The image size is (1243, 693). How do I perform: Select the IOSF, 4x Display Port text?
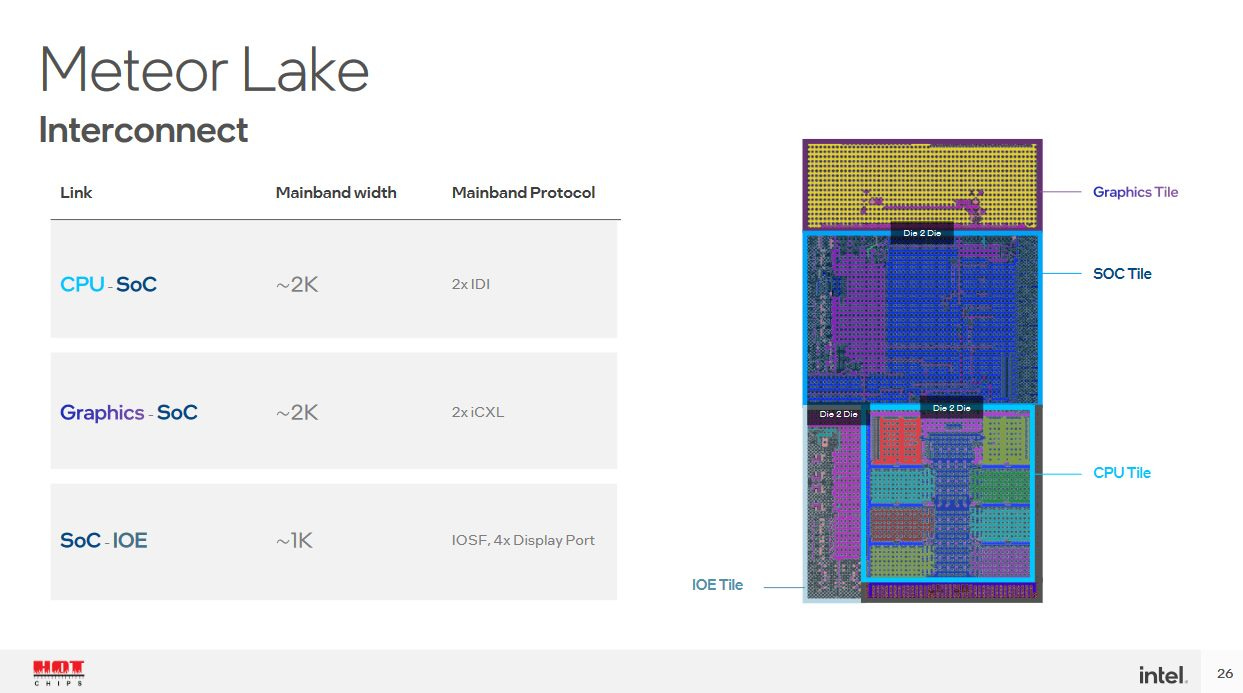(523, 540)
